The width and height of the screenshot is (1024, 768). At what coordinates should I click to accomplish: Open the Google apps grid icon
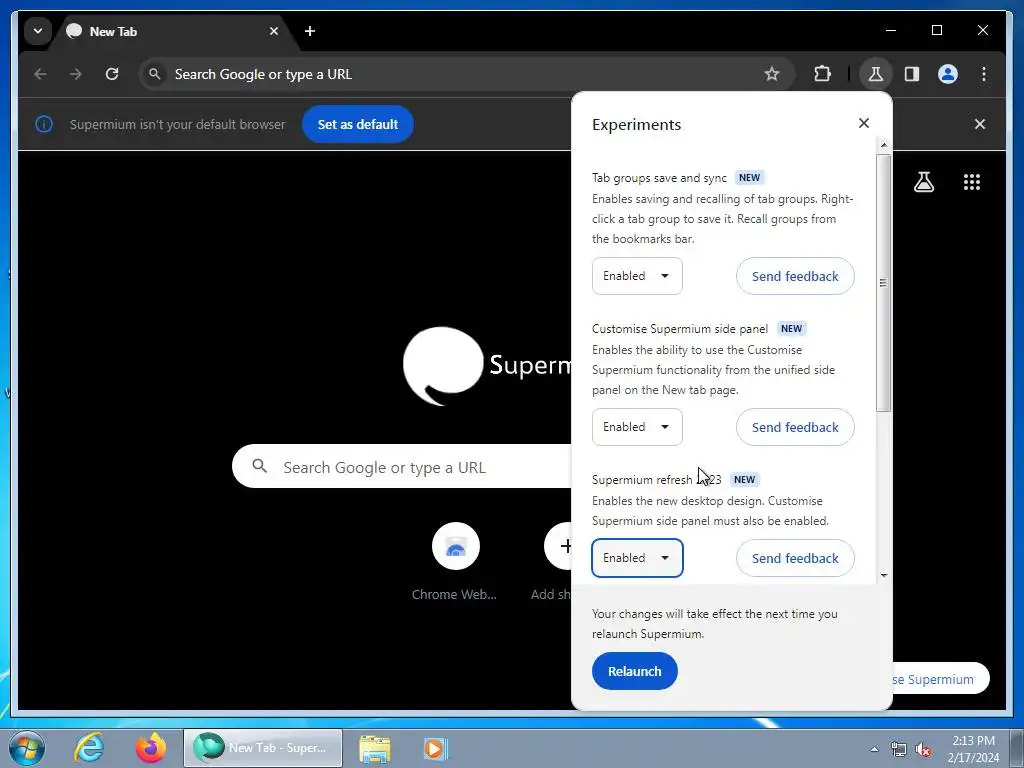[971, 182]
